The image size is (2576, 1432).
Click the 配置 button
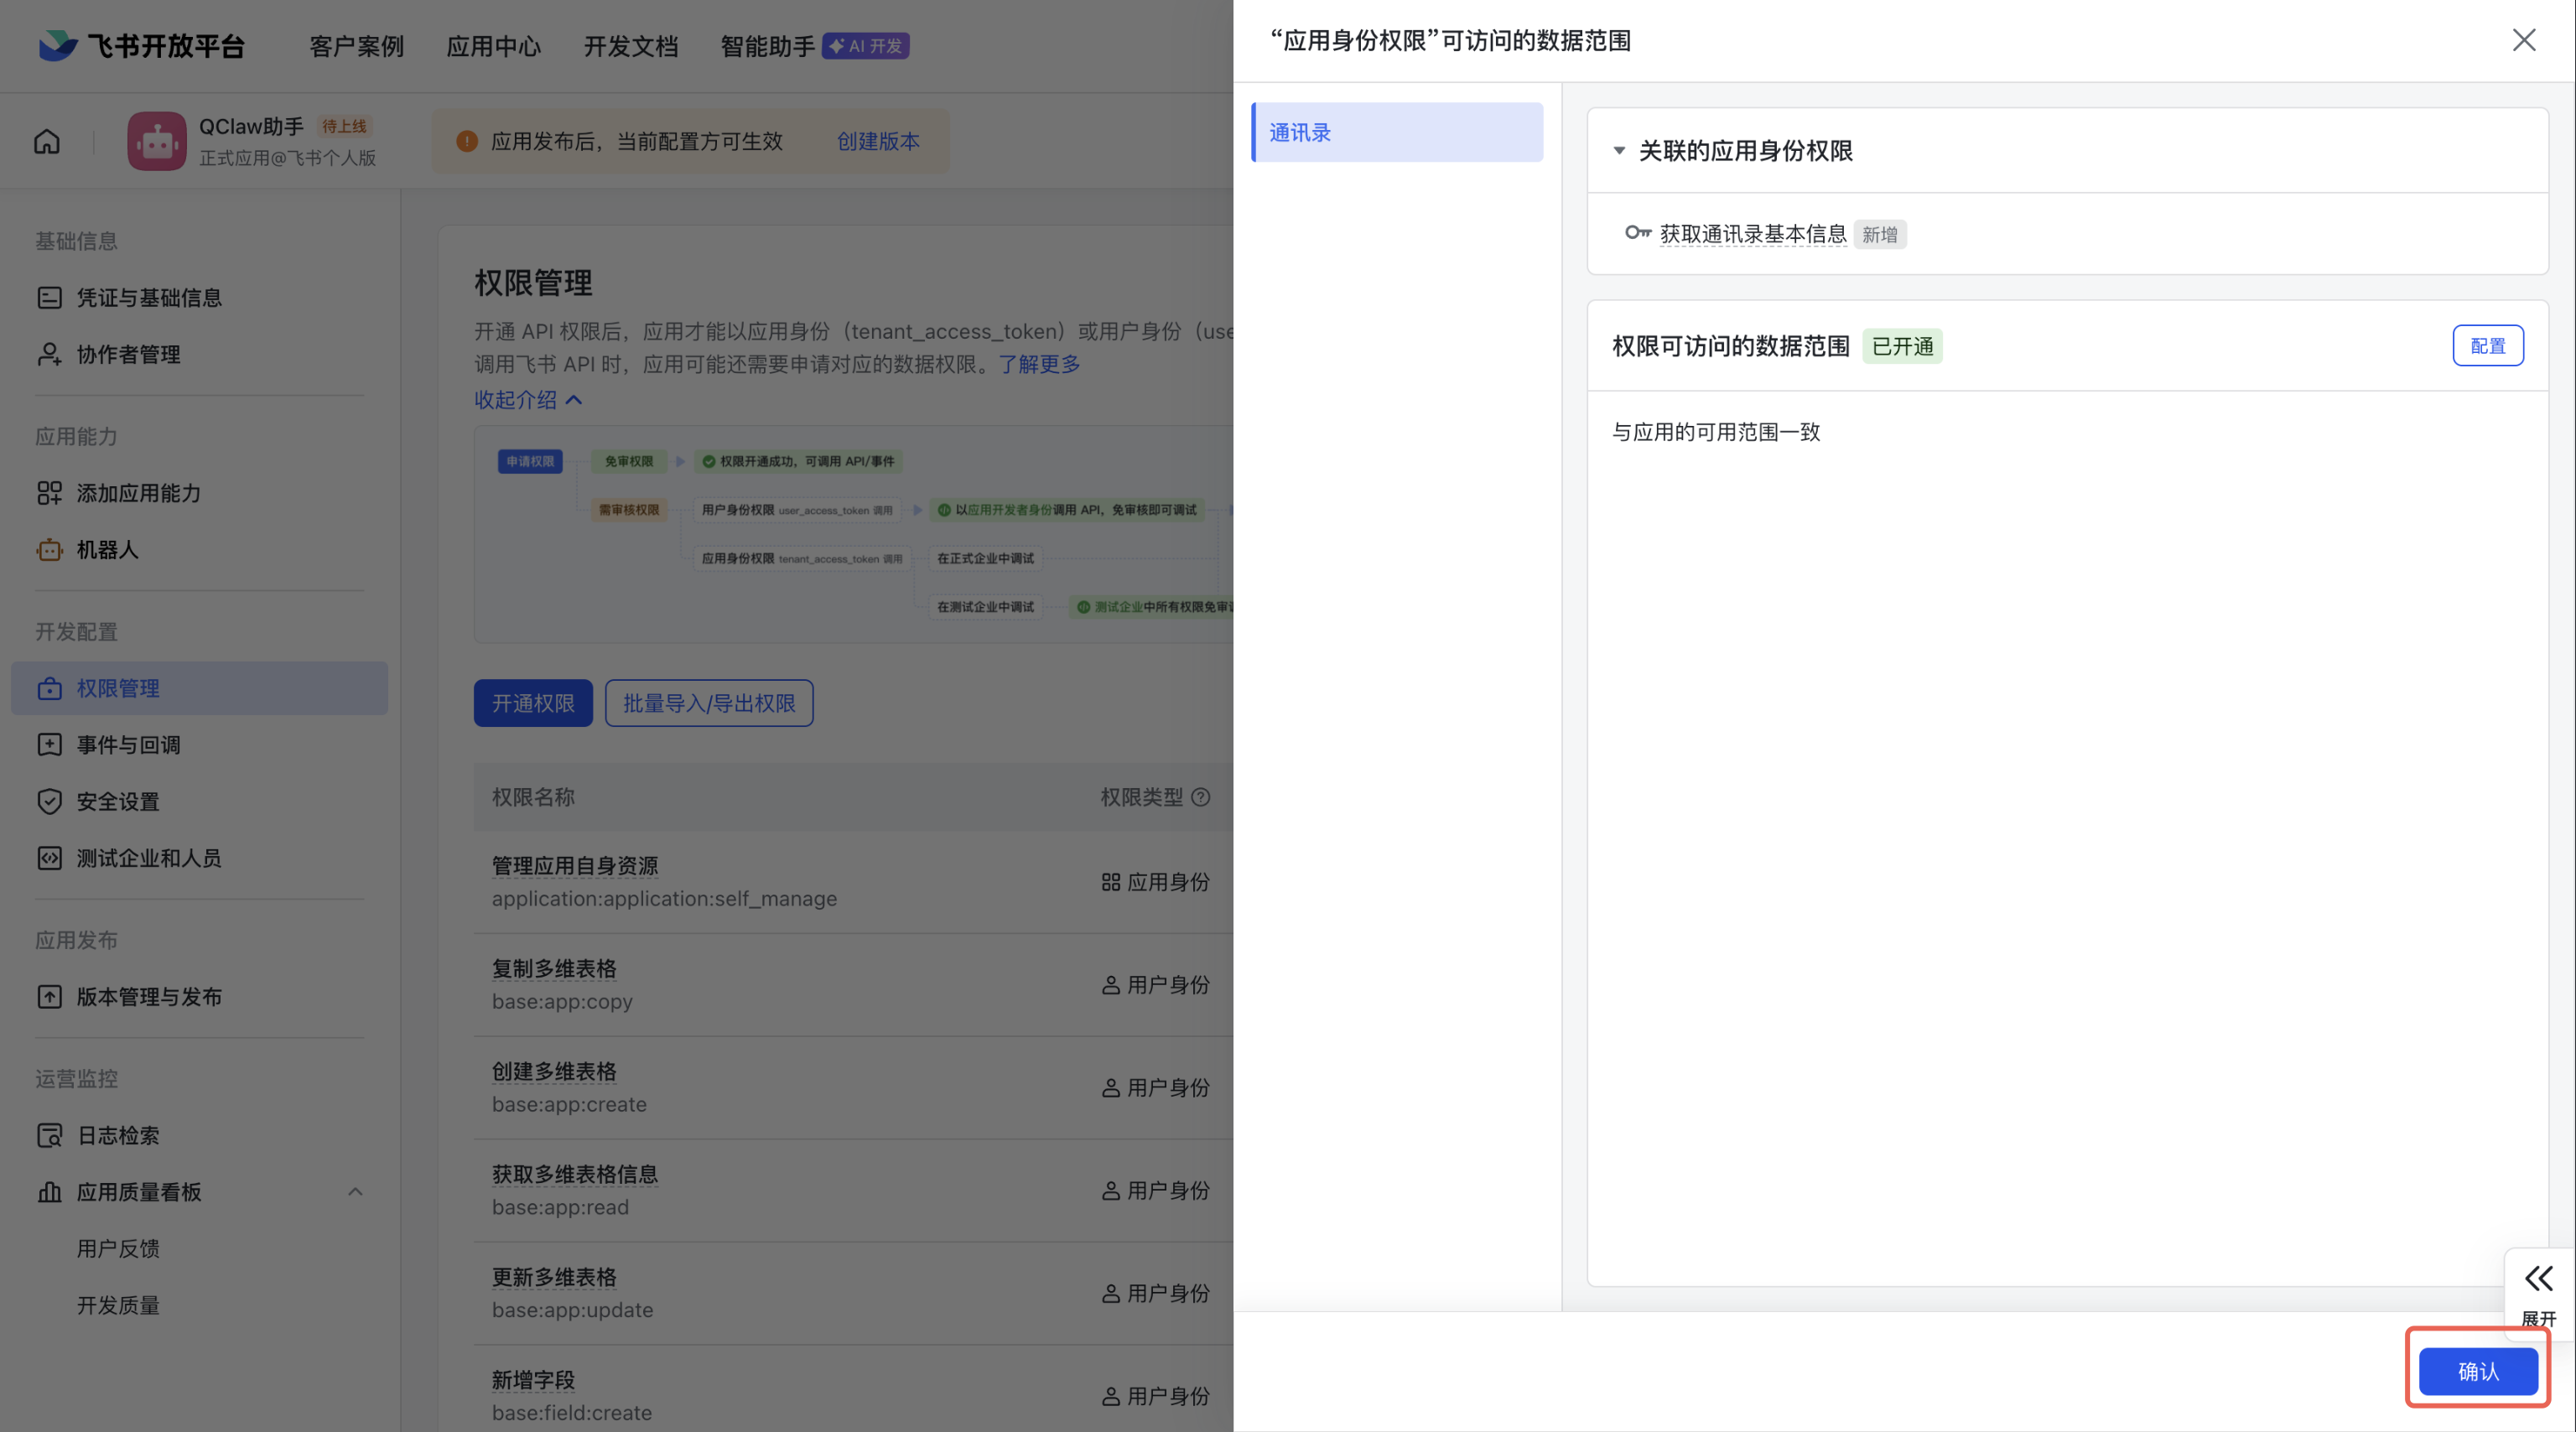2487,346
